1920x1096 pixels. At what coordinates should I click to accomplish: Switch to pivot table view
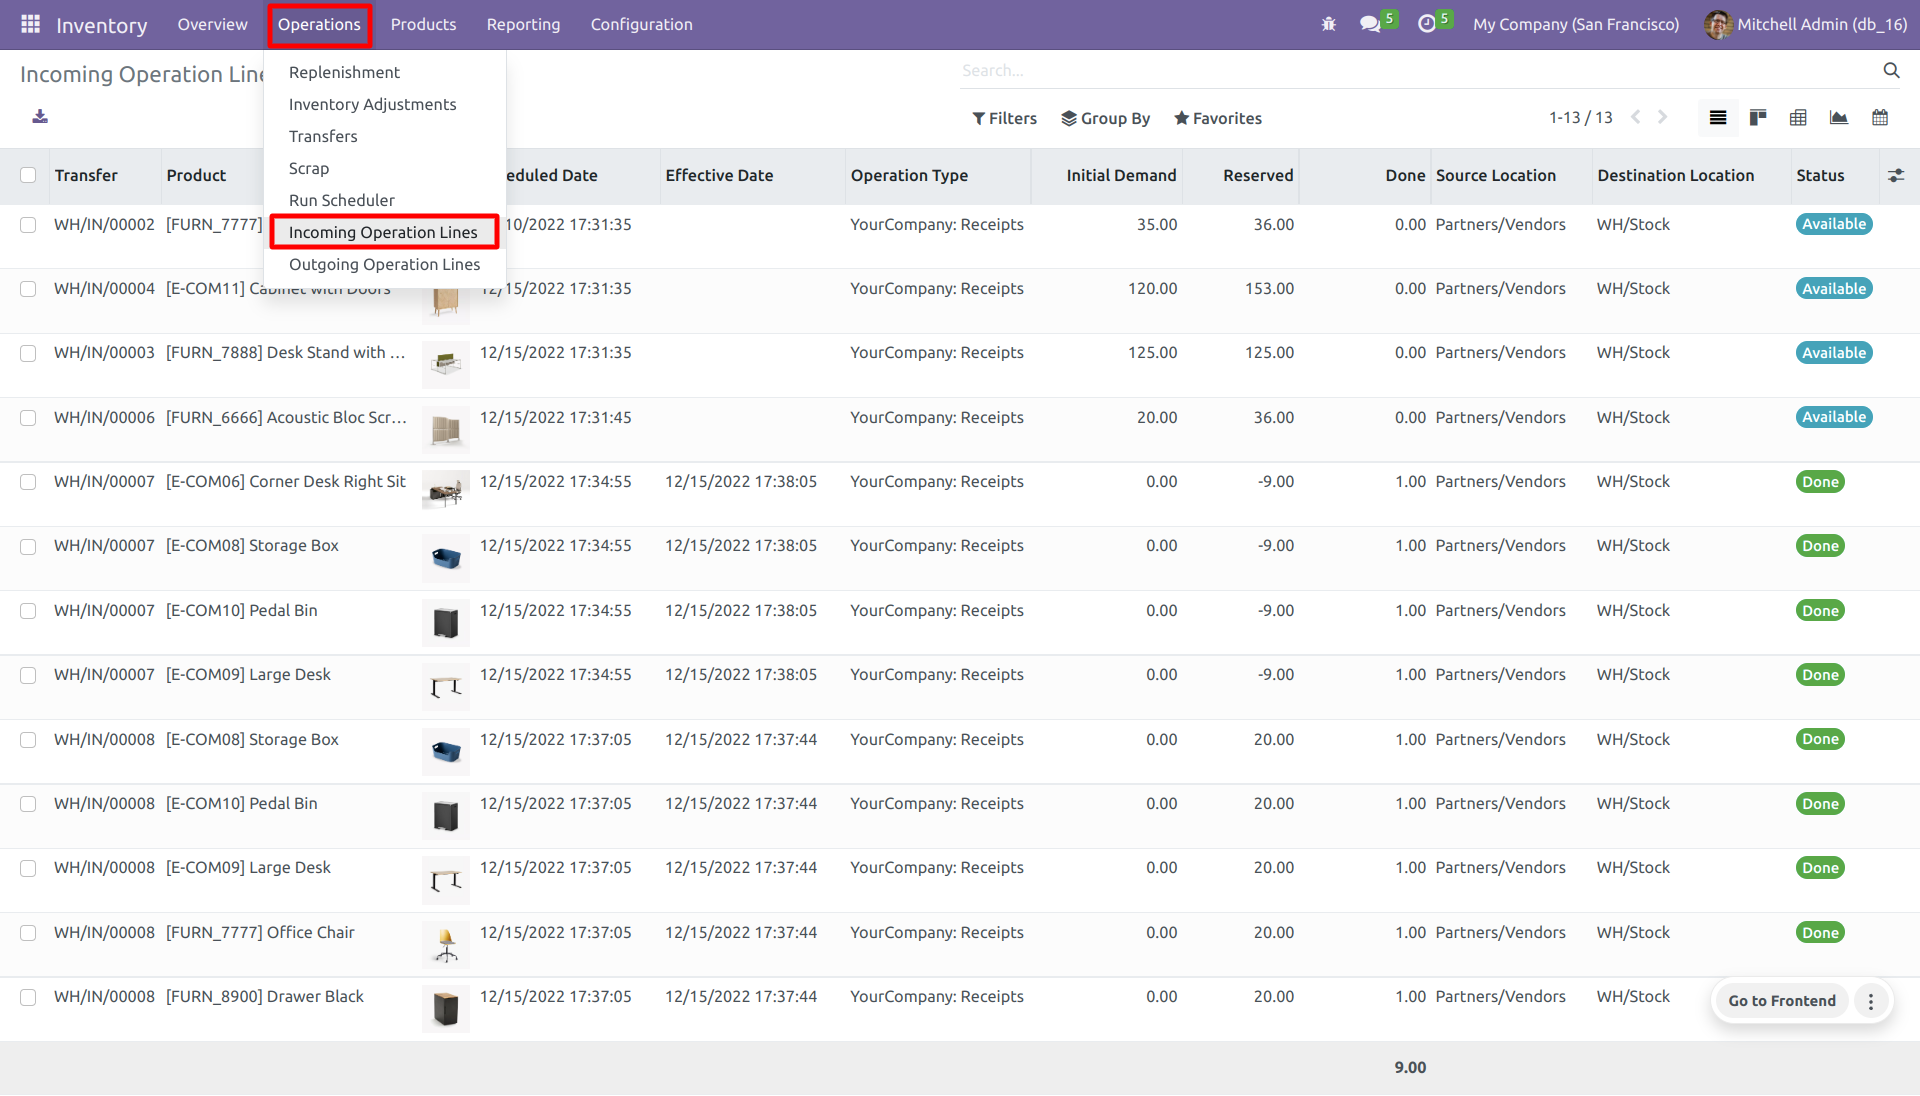point(1798,118)
